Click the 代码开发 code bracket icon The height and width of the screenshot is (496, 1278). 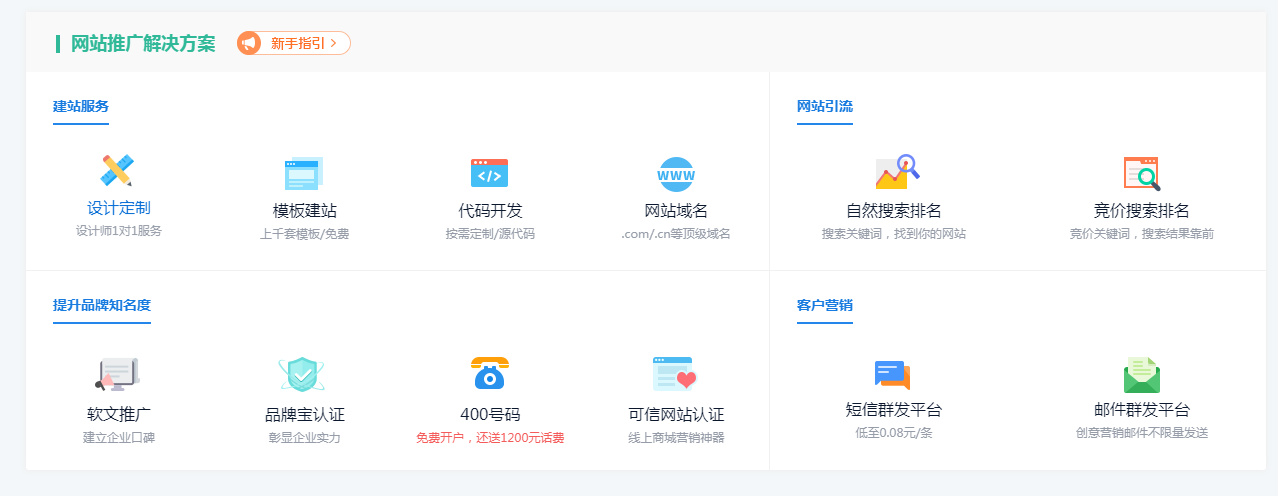pos(490,174)
